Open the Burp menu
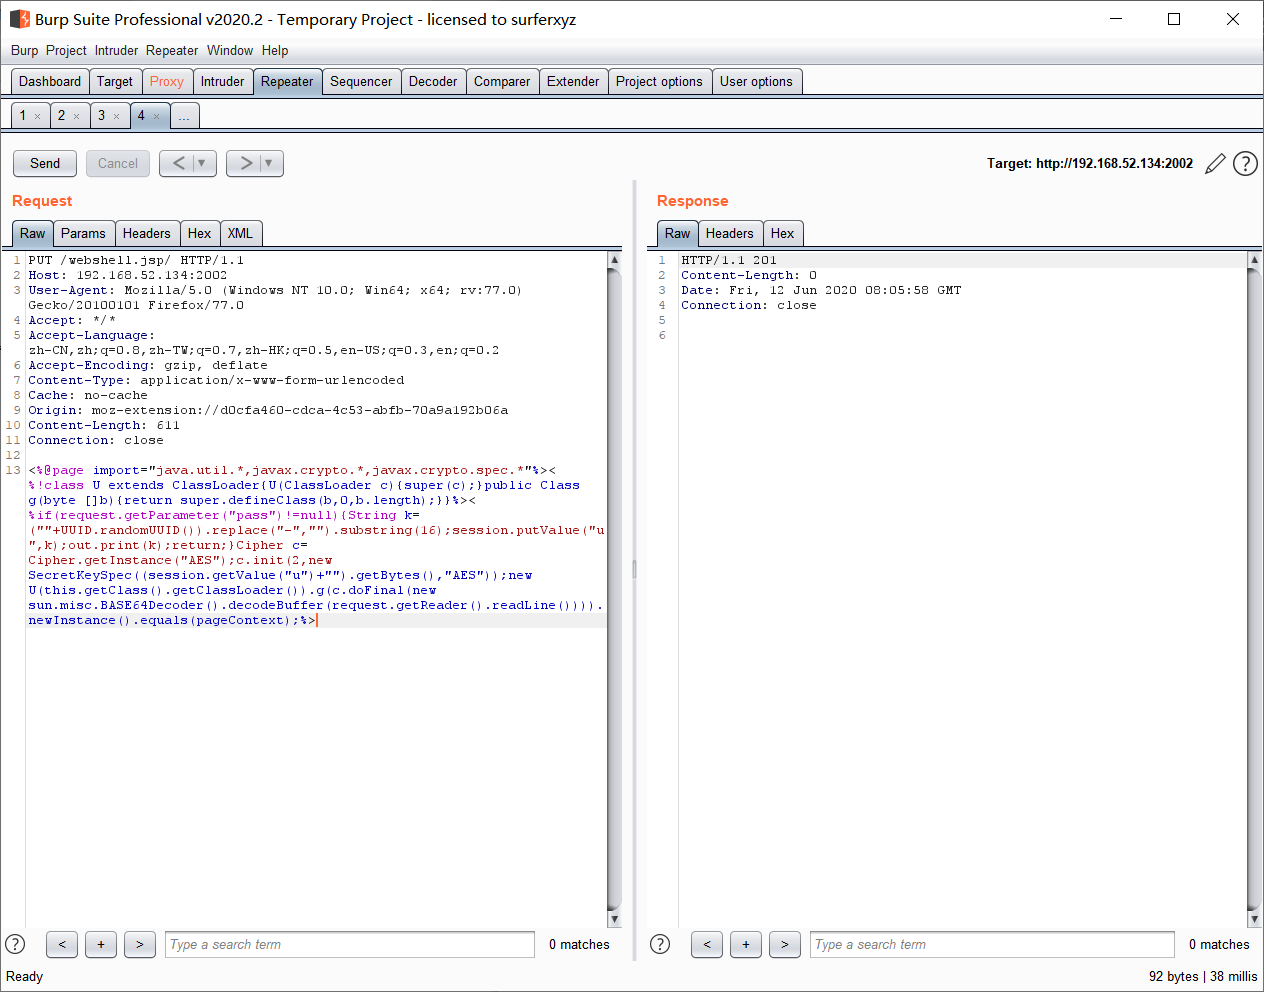Screen dimensions: 1264x992 pyautogui.click(x=24, y=50)
